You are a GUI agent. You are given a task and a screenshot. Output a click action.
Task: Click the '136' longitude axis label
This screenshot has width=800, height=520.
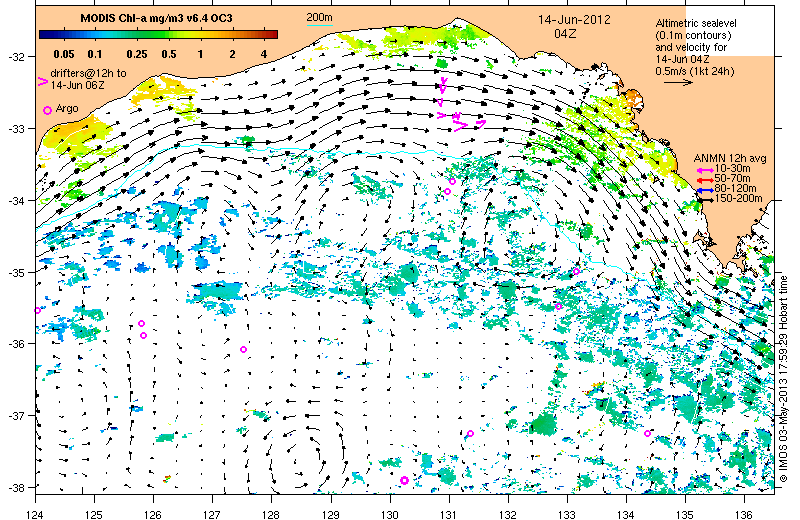pyautogui.click(x=743, y=514)
